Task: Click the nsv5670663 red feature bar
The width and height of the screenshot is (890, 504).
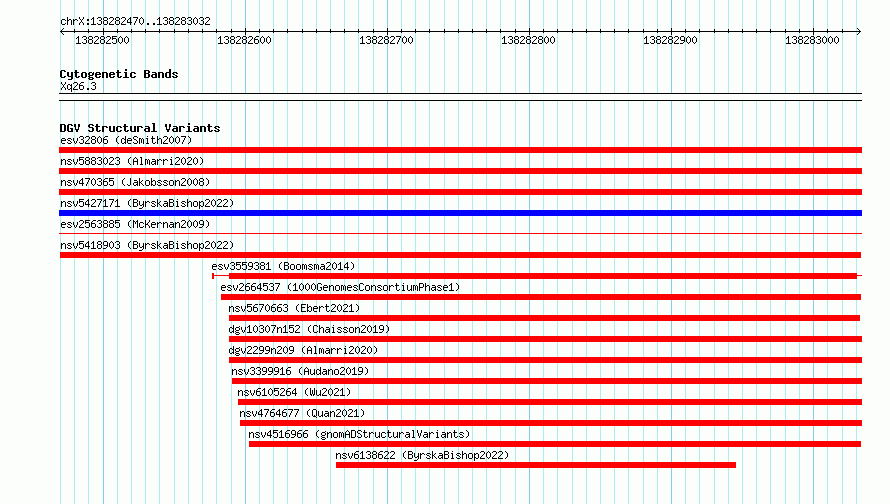Action: coord(544,318)
